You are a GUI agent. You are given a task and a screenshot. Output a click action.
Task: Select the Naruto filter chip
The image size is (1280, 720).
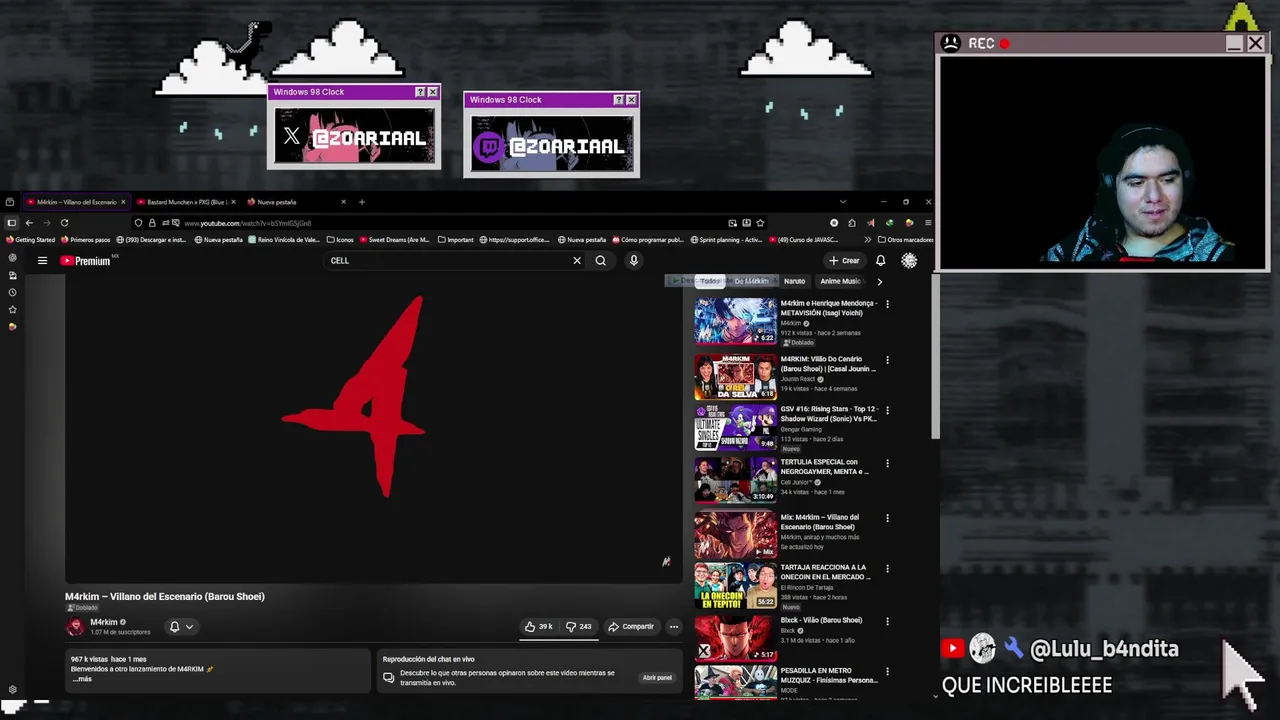(x=795, y=281)
